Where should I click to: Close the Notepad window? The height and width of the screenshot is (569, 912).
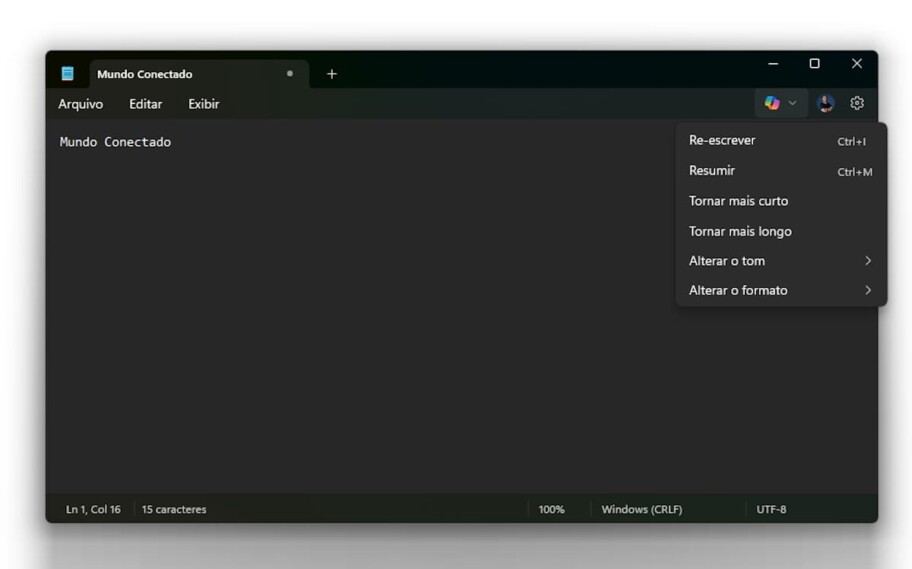click(x=857, y=63)
